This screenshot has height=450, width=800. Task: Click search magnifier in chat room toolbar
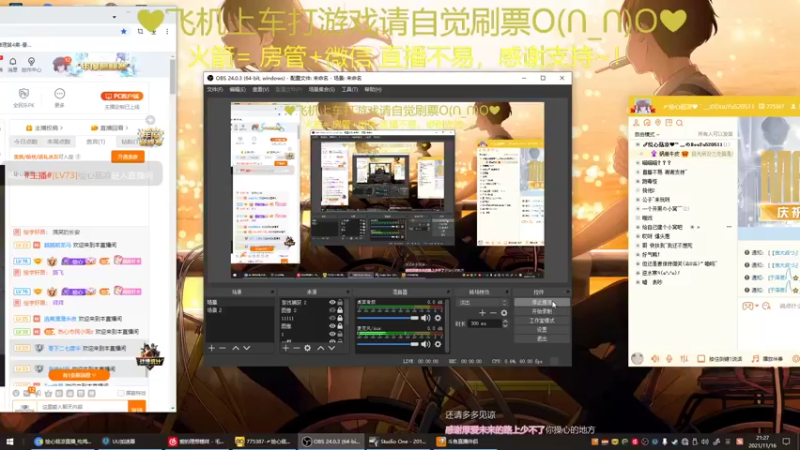[x=679, y=123]
